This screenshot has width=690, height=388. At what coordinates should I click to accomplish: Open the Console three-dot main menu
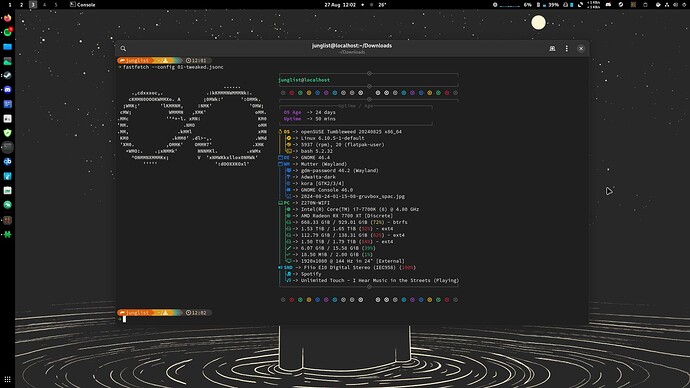[566, 48]
